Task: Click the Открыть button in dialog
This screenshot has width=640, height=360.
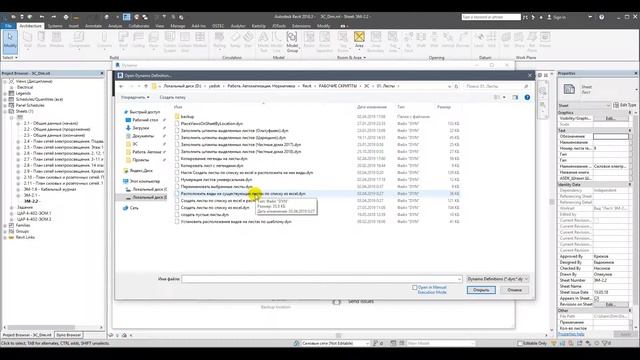Action: [481, 290]
